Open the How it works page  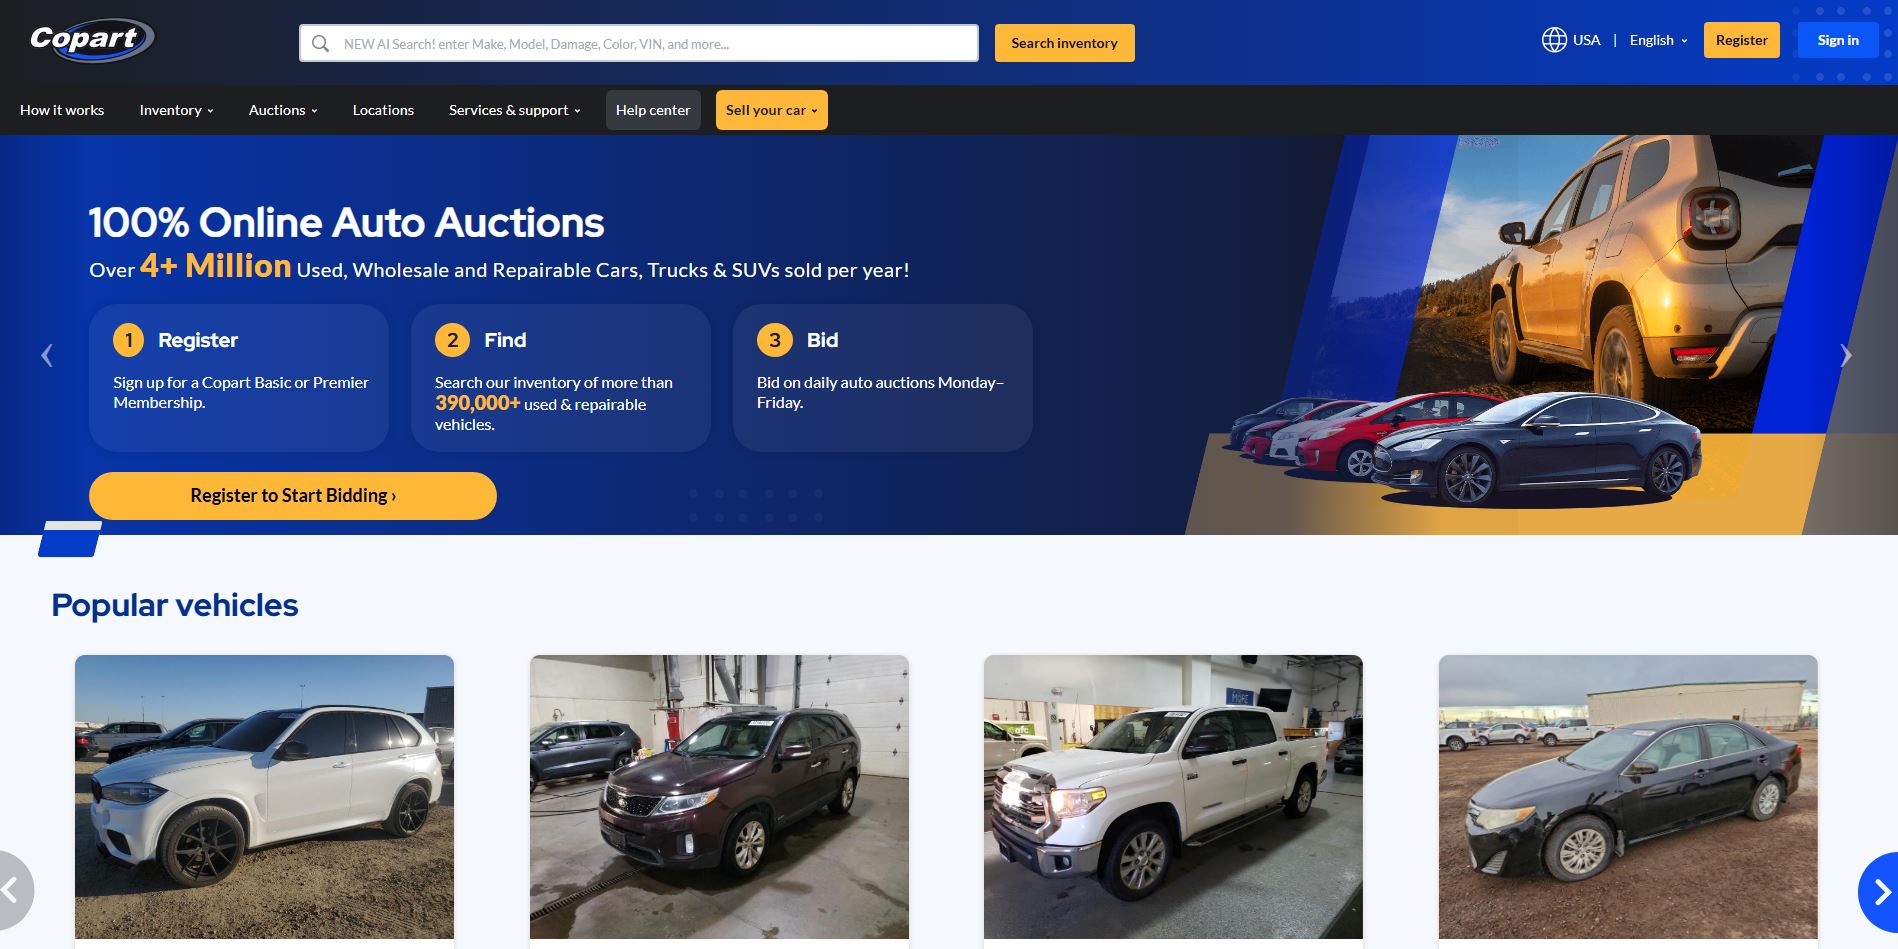(62, 110)
